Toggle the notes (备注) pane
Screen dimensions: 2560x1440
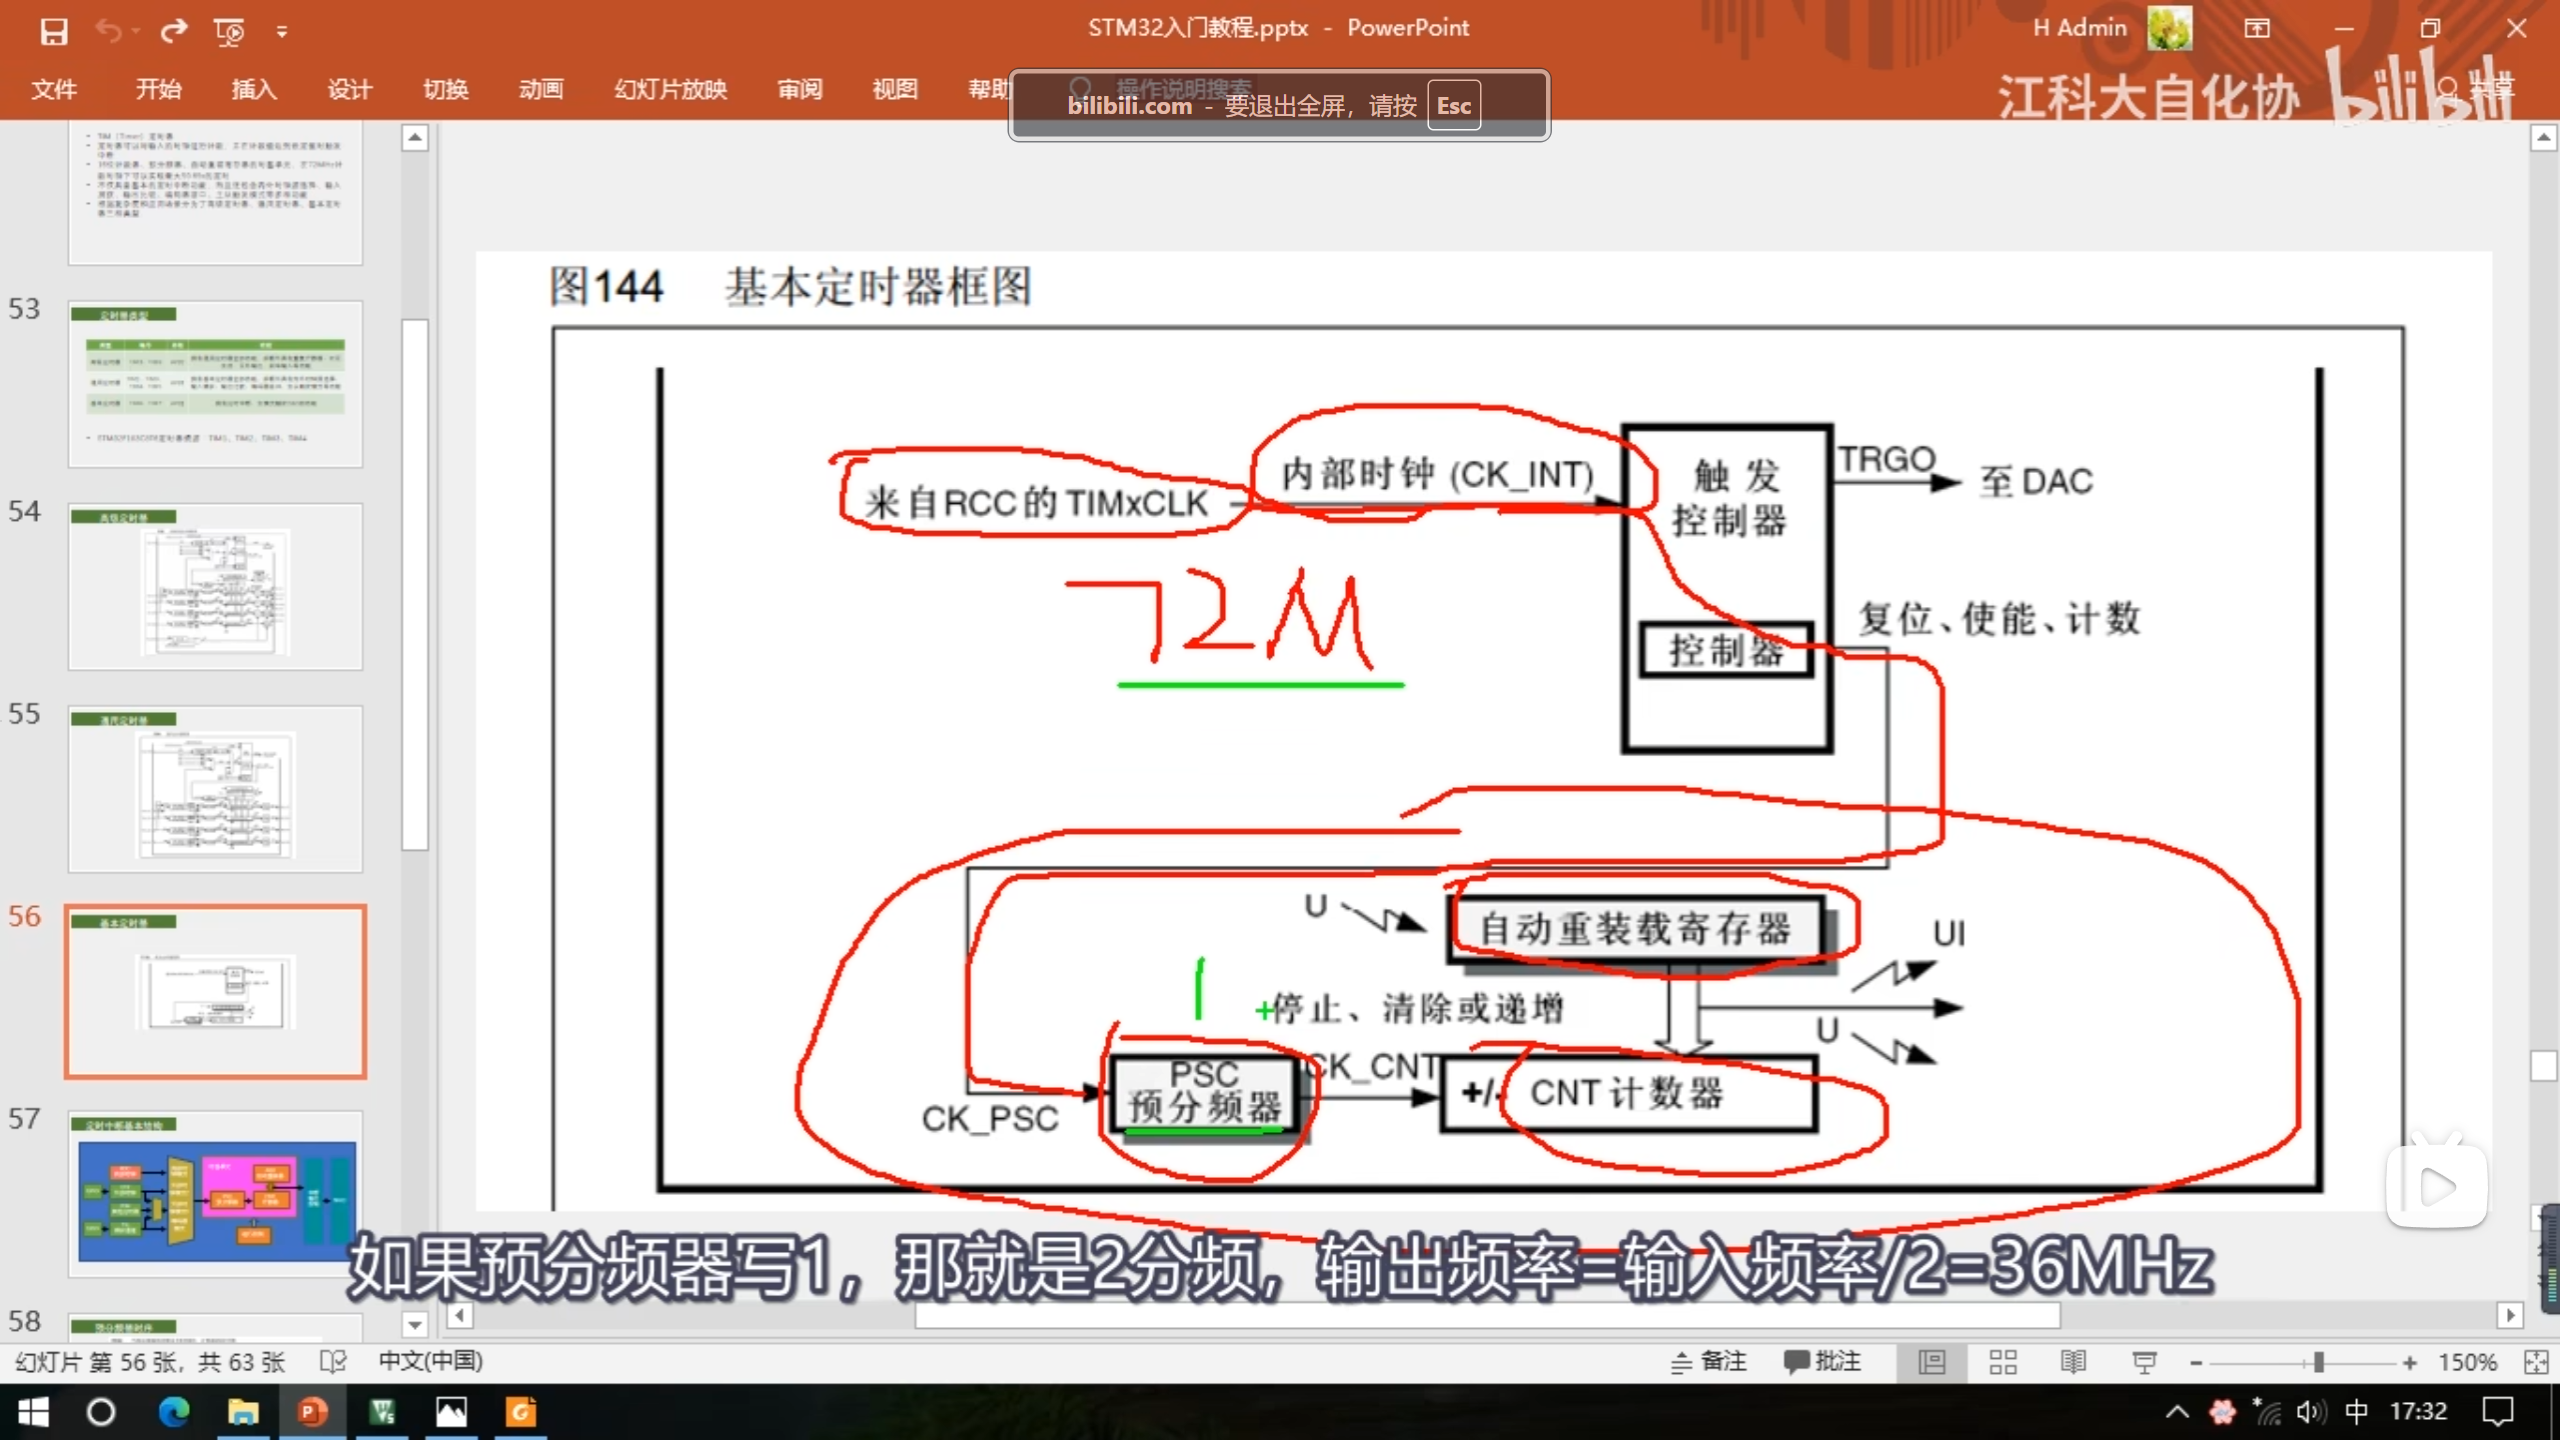[x=1709, y=1362]
